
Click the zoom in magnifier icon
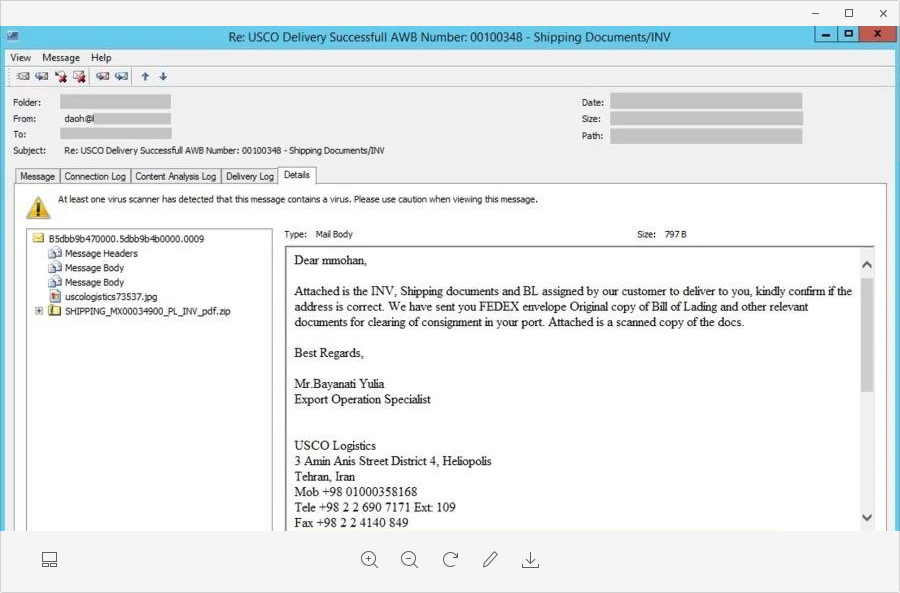click(369, 560)
